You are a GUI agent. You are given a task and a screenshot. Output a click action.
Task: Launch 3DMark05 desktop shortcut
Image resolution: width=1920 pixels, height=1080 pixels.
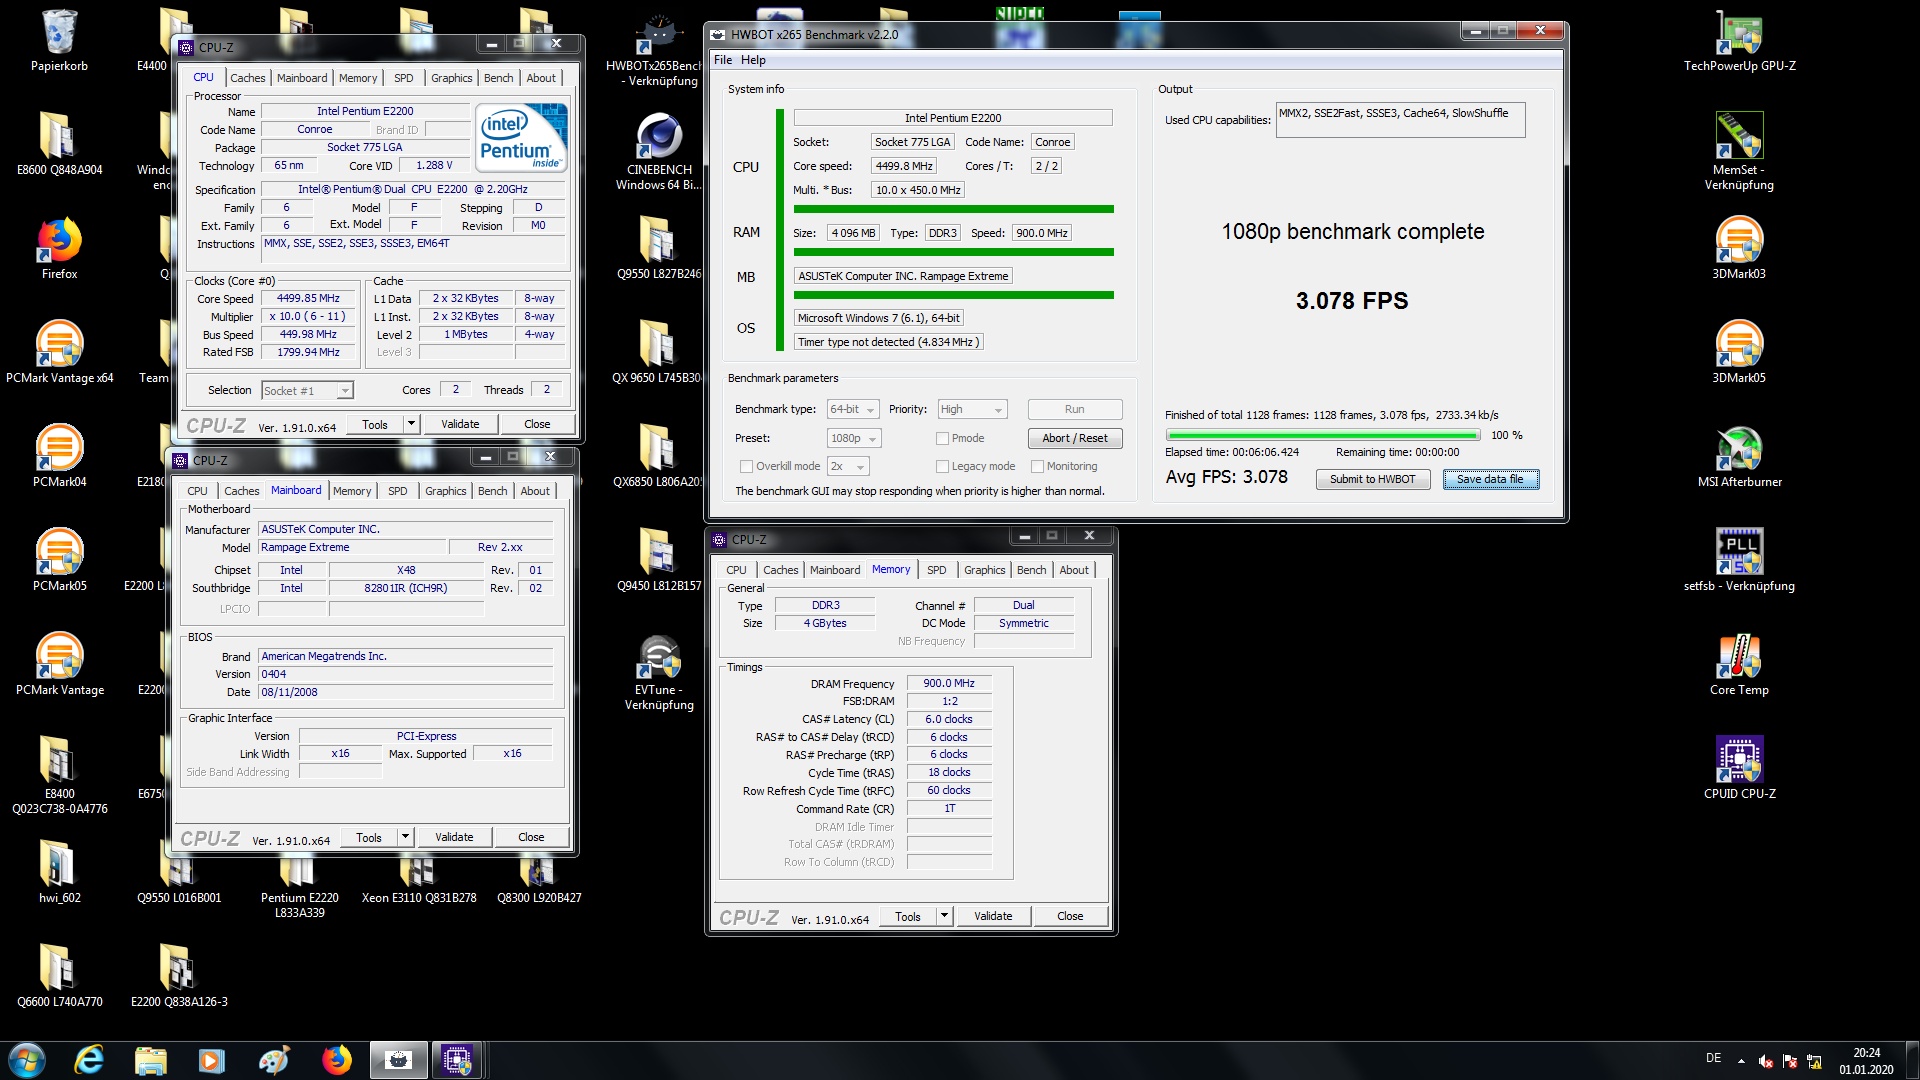click(x=1739, y=352)
